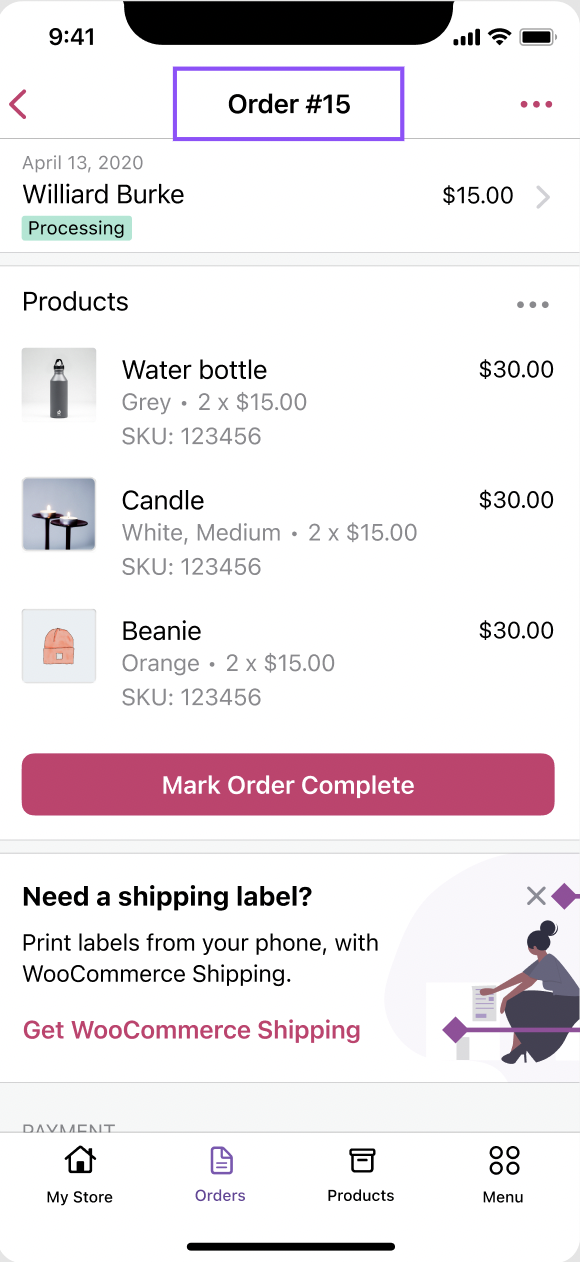Select the Water bottle SKU text
580x1262 pixels.
191,436
